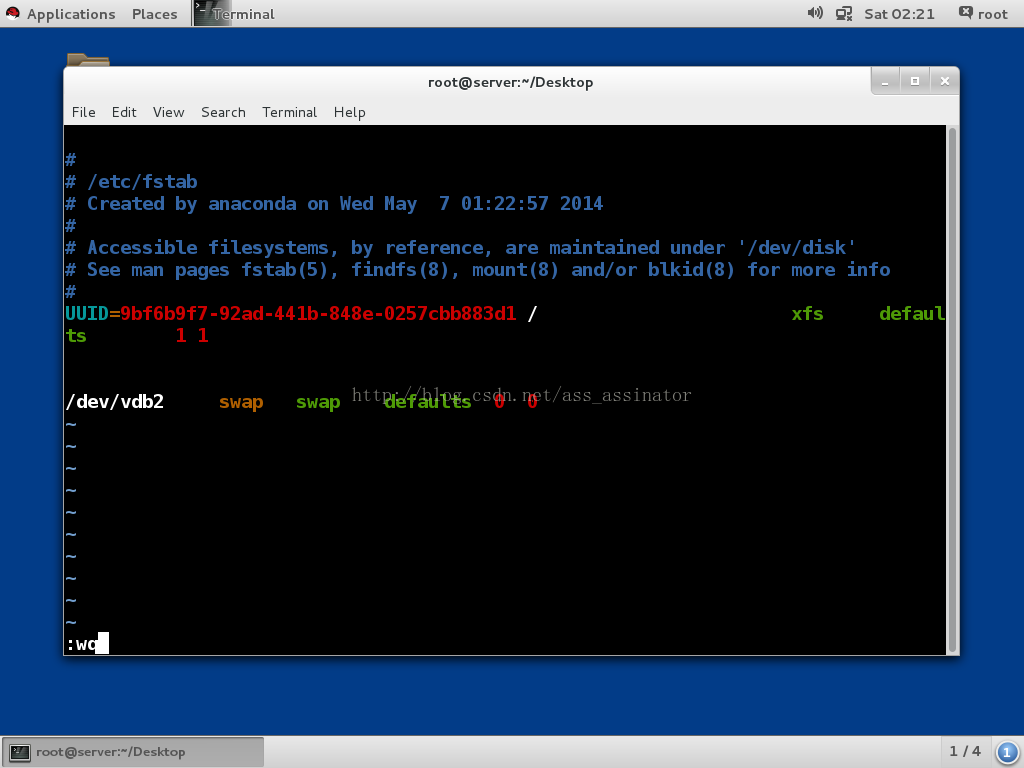The image size is (1024, 768).
Task: Open the File menu
Action: [x=84, y=112]
